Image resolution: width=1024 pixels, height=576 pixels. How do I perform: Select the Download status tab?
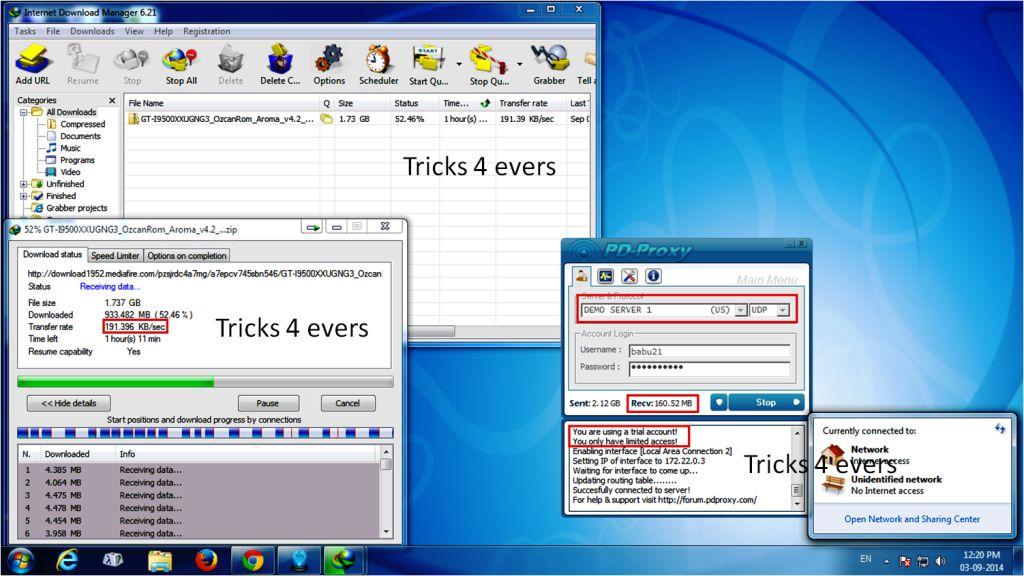pyautogui.click(x=53, y=254)
